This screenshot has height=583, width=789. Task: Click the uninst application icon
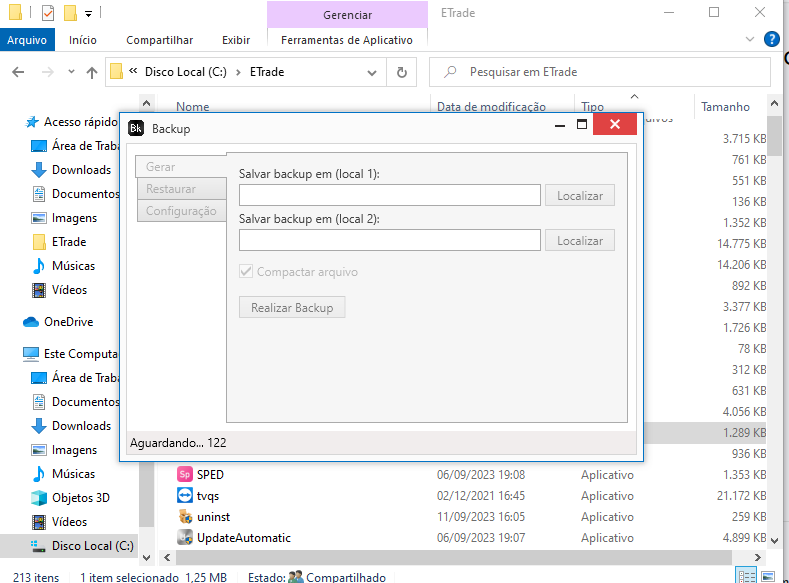tap(185, 517)
